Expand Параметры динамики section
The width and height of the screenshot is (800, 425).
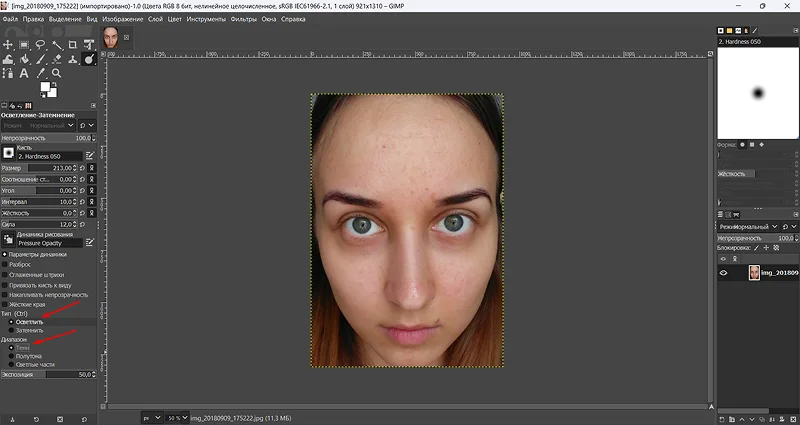(x=5, y=254)
